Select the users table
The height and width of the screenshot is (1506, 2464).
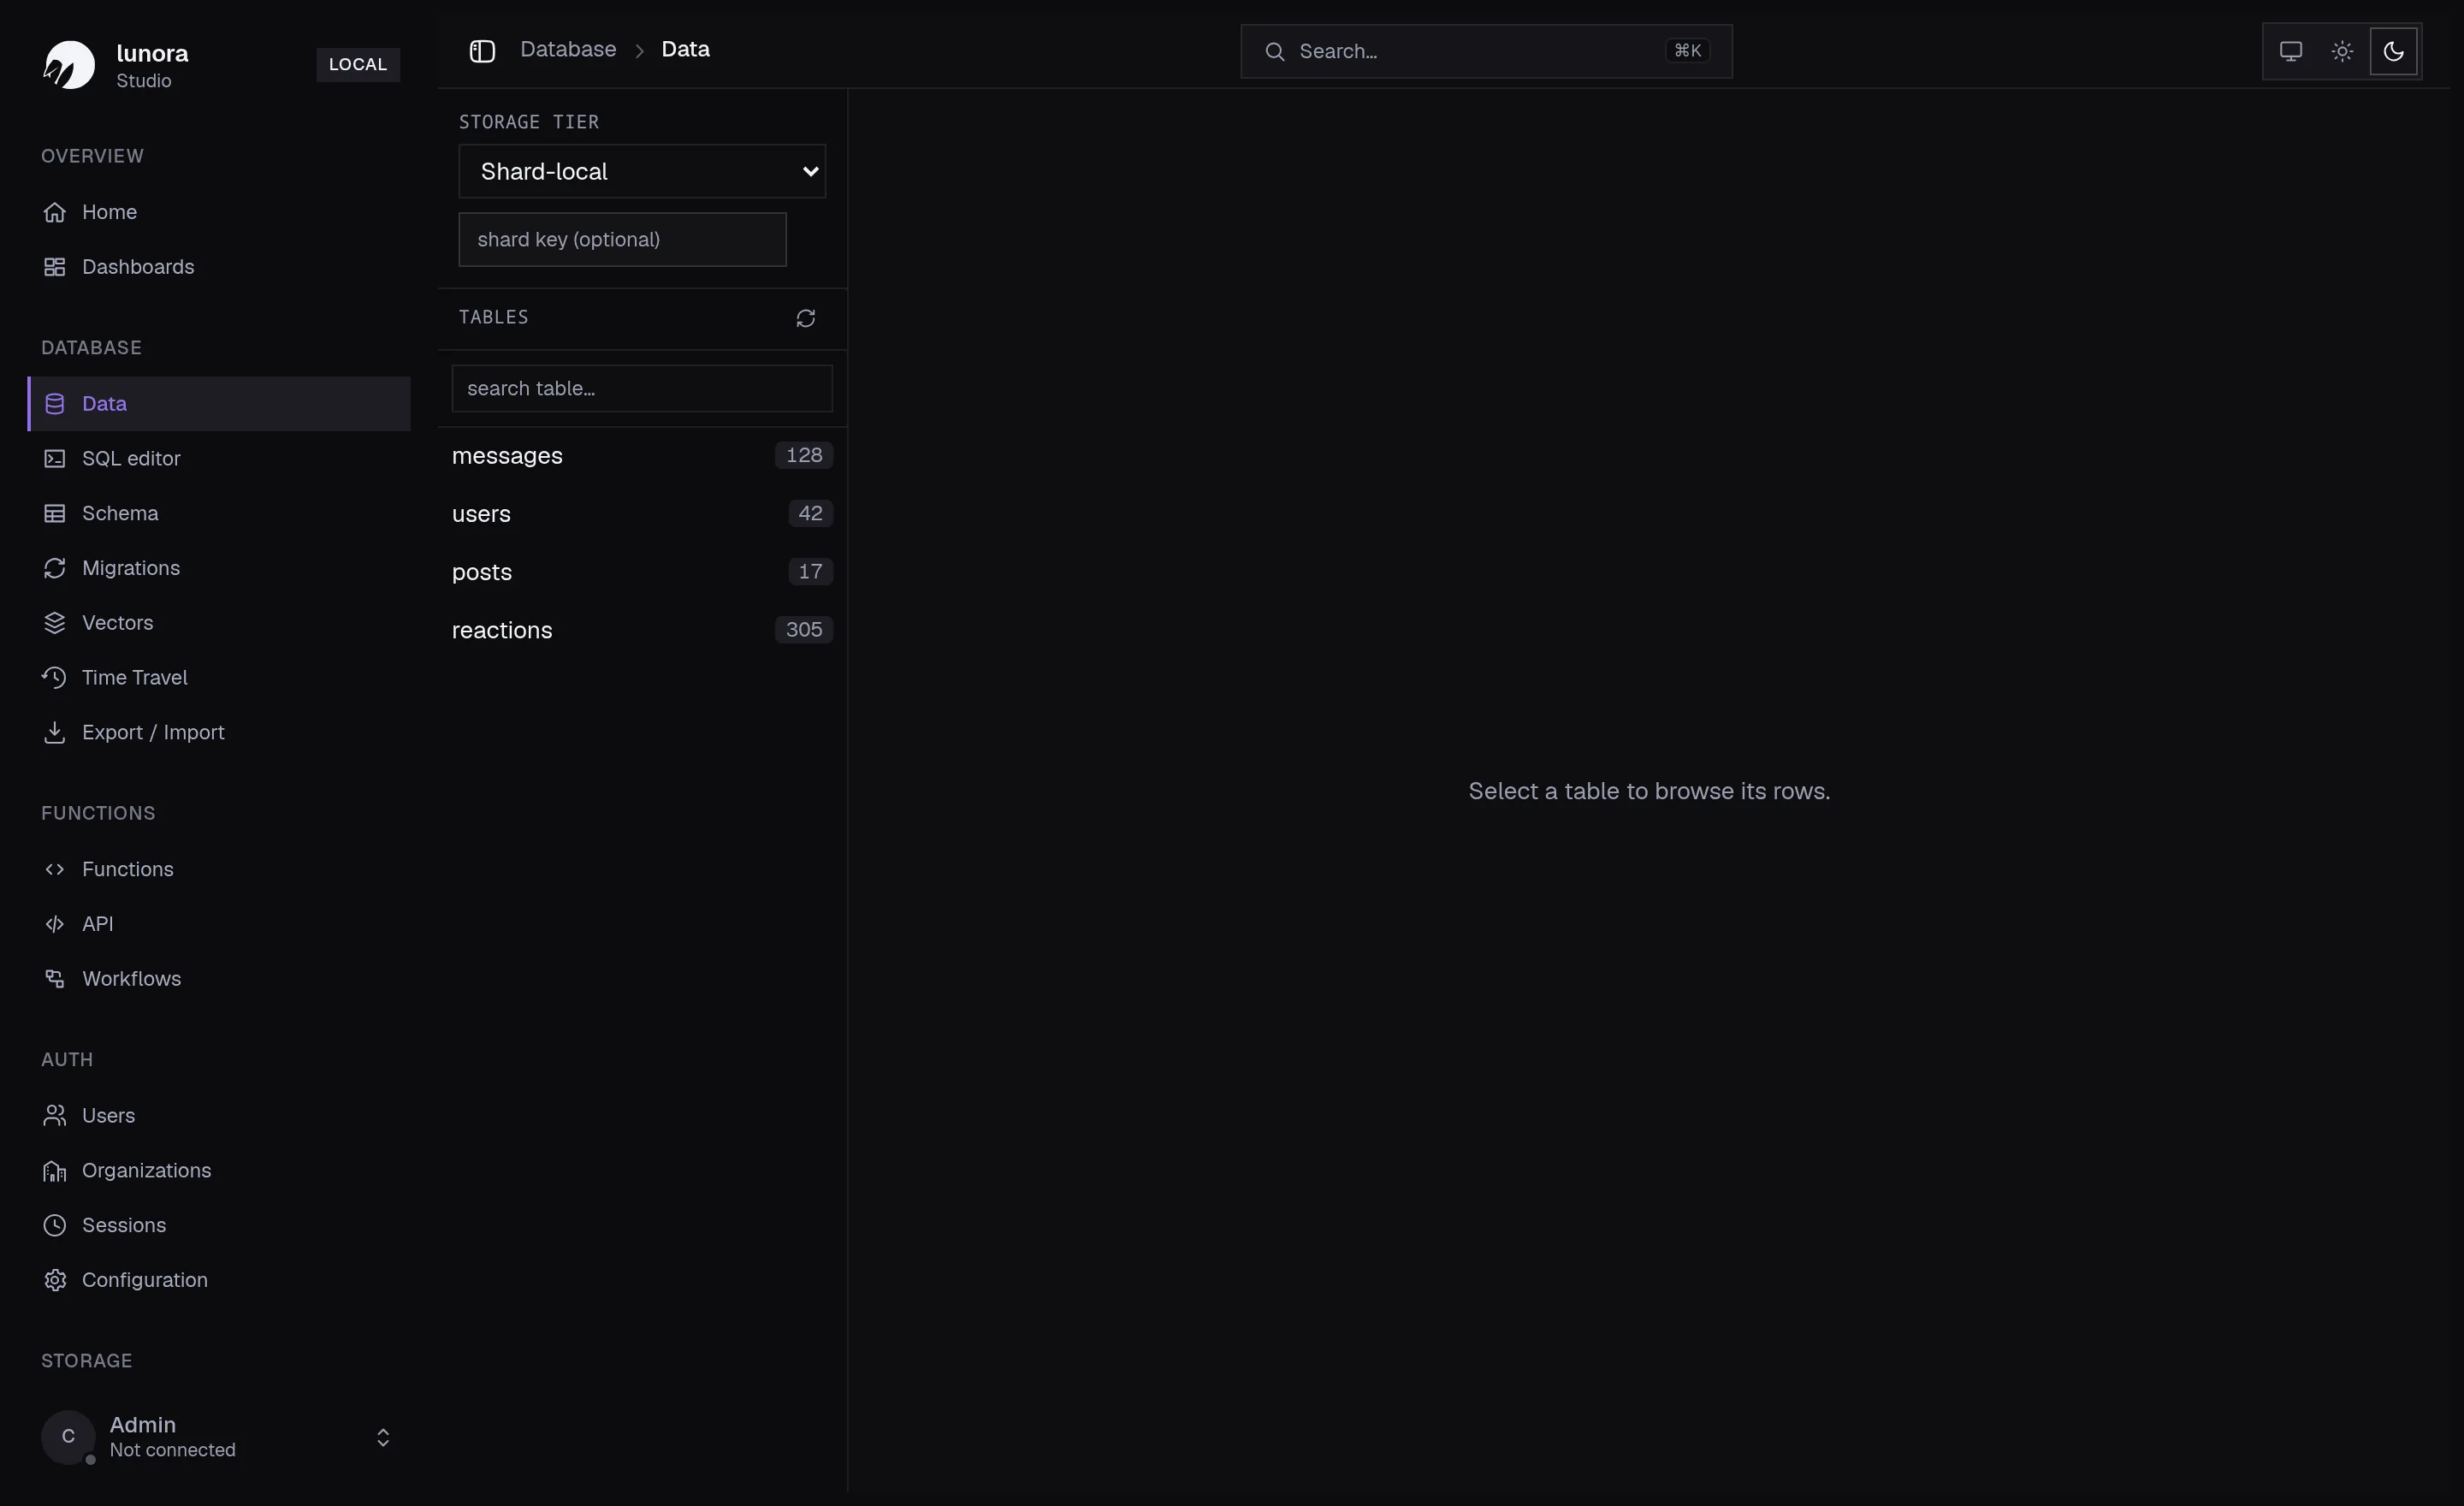[x=642, y=514]
